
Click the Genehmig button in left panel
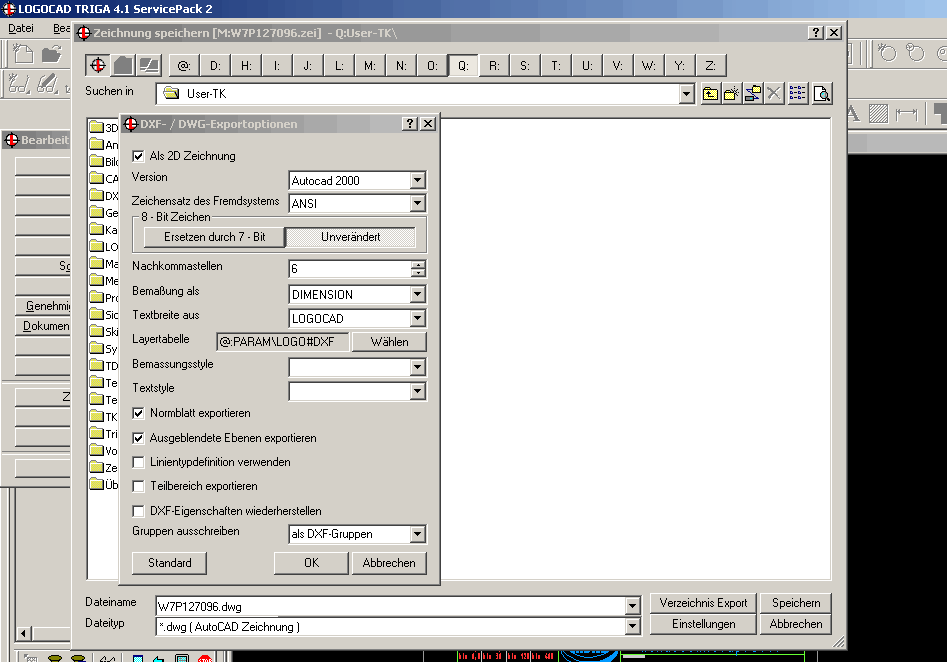tap(42, 306)
